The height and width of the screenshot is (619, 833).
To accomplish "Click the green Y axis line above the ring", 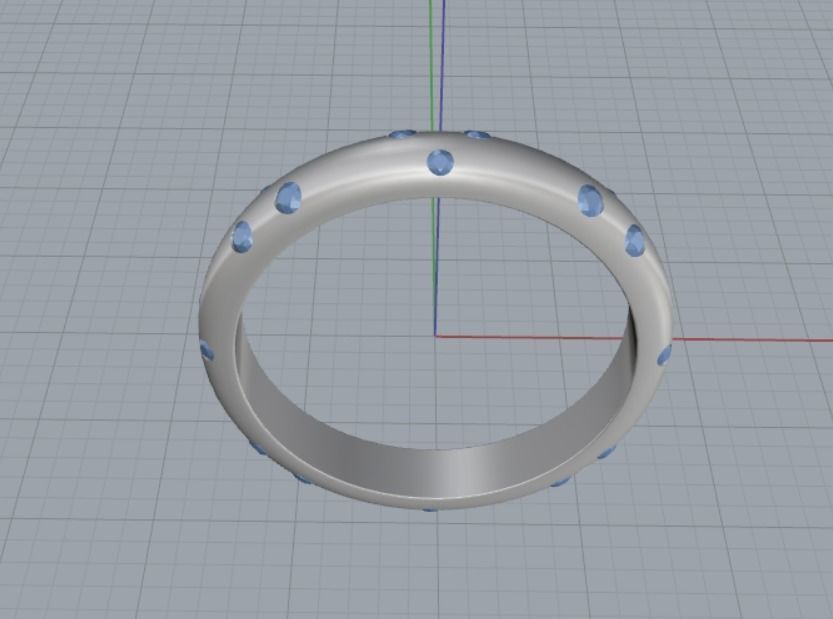I will pos(431,64).
